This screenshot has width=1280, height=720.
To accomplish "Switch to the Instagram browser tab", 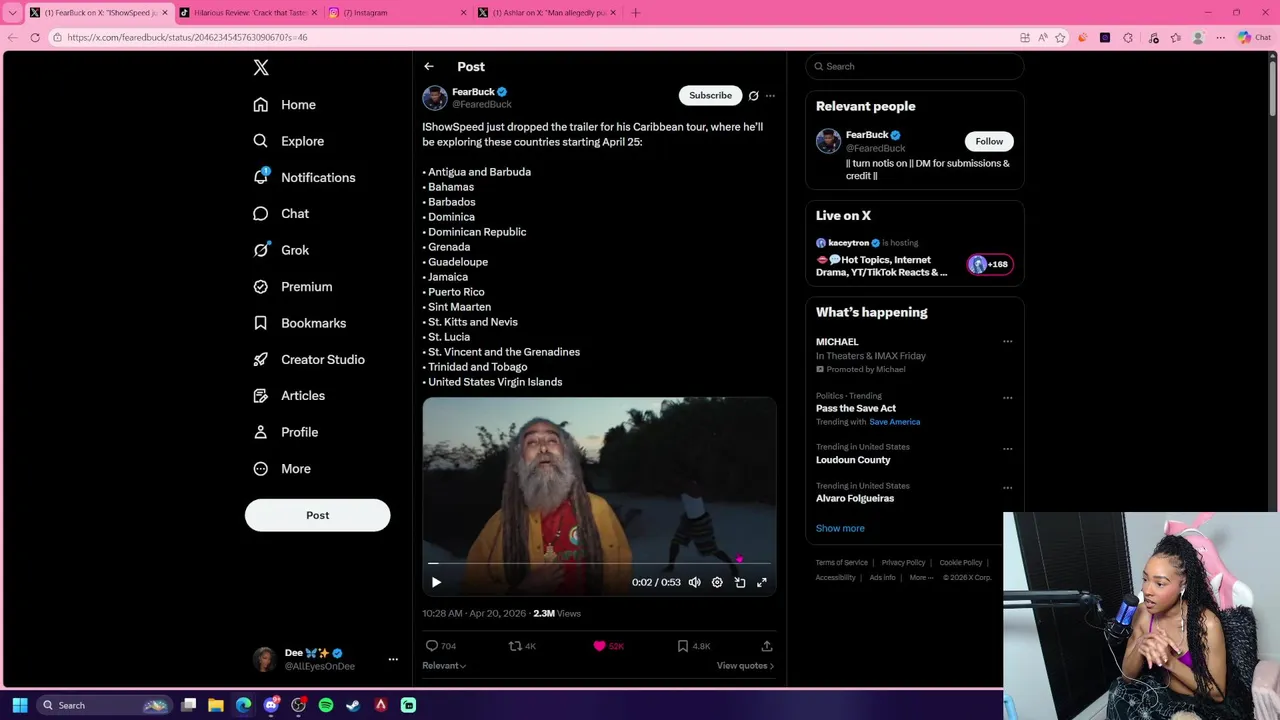I will click(398, 13).
